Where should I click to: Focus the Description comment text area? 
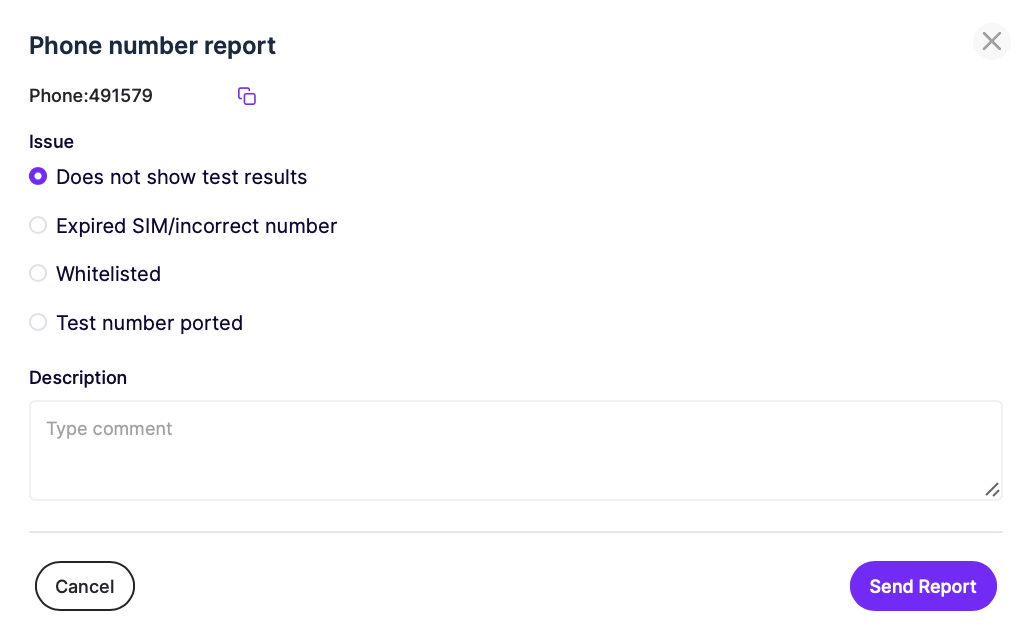[515, 450]
